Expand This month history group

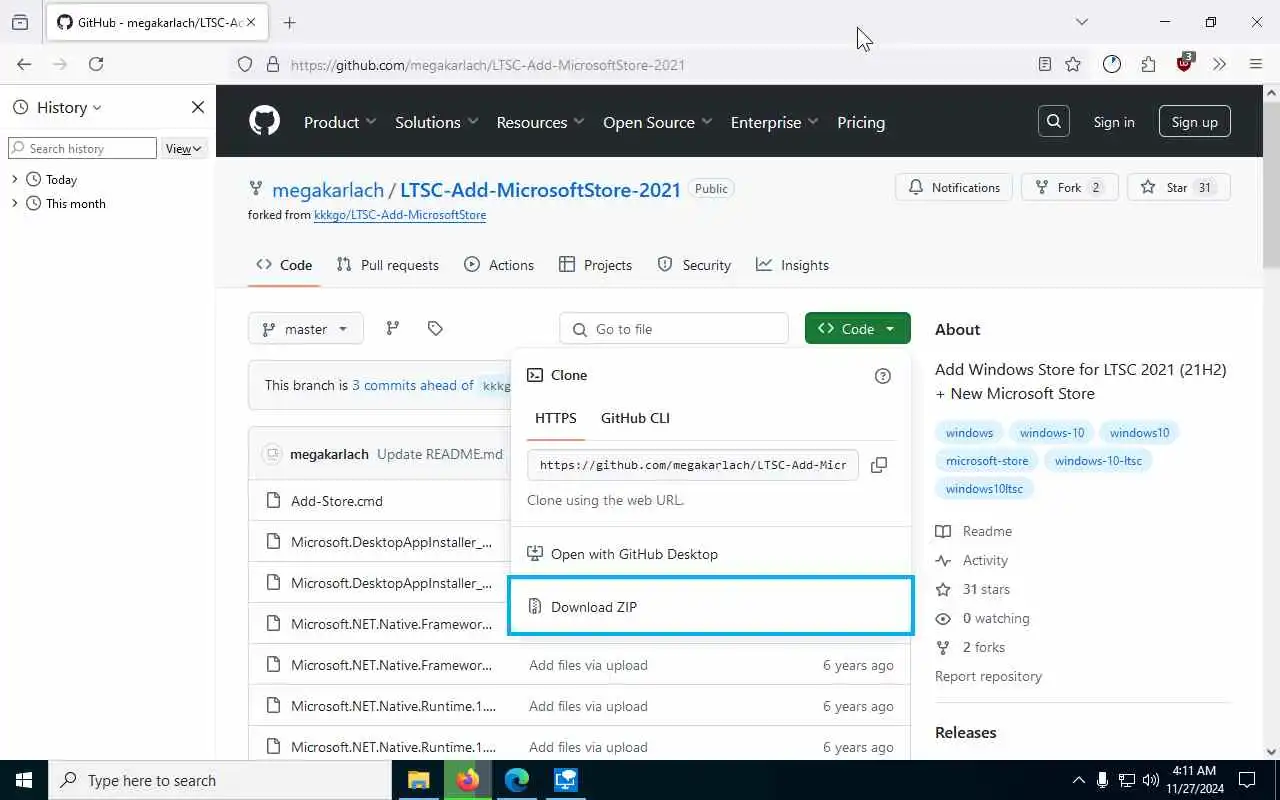click(x=14, y=204)
